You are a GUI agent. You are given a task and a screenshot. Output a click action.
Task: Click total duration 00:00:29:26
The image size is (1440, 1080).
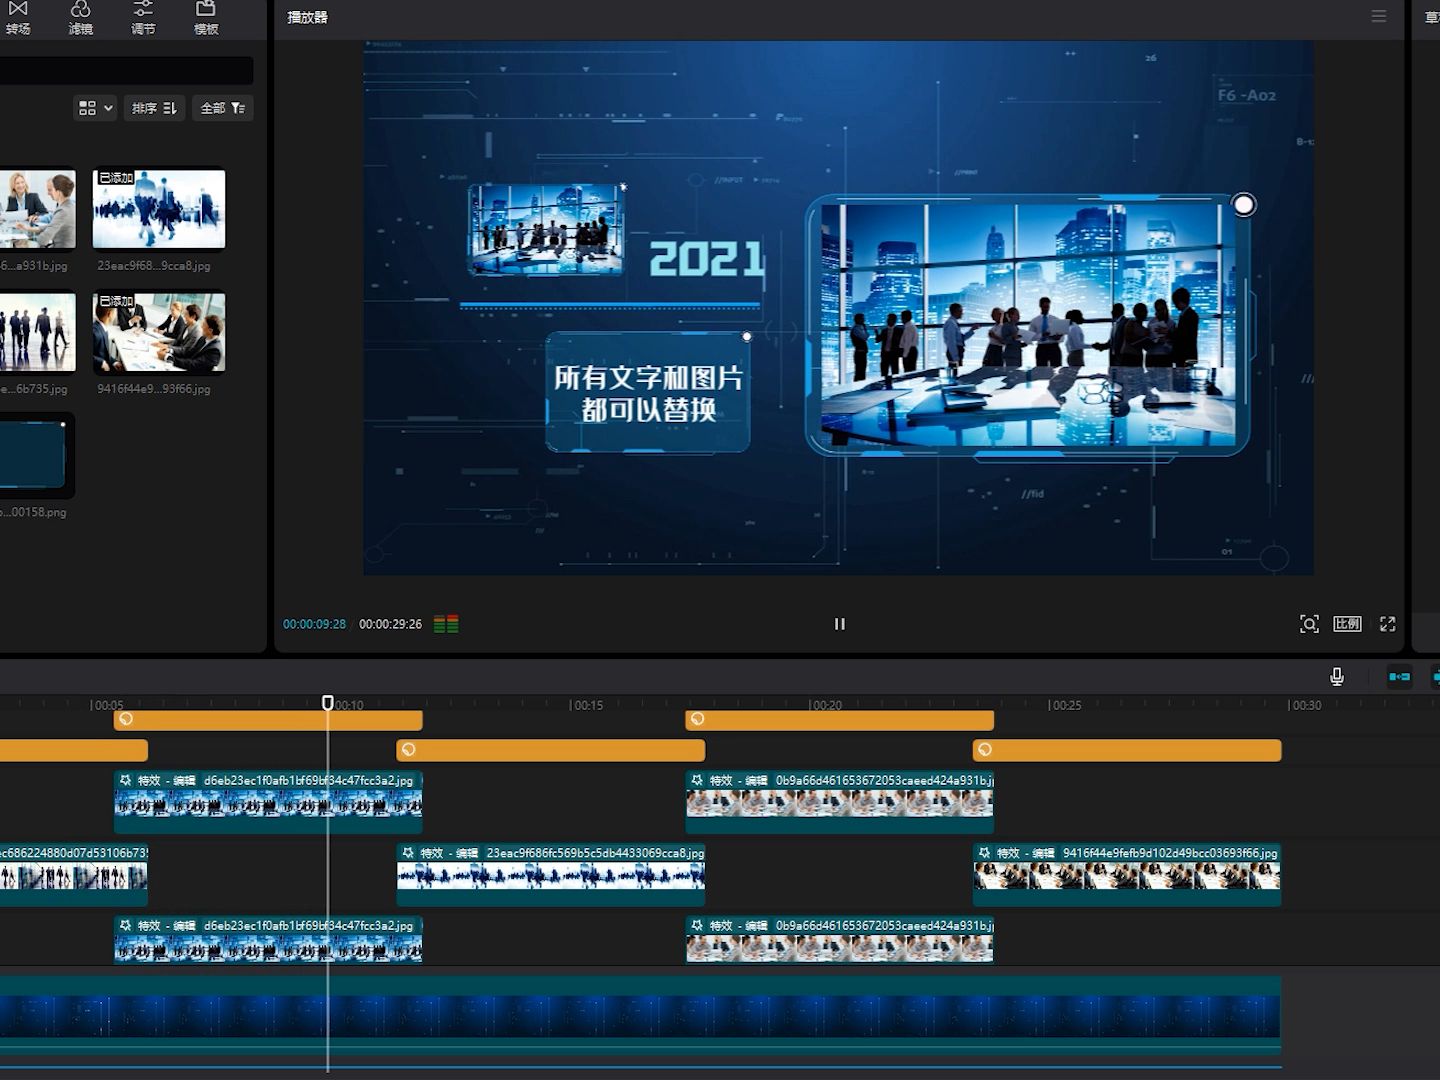pos(390,624)
